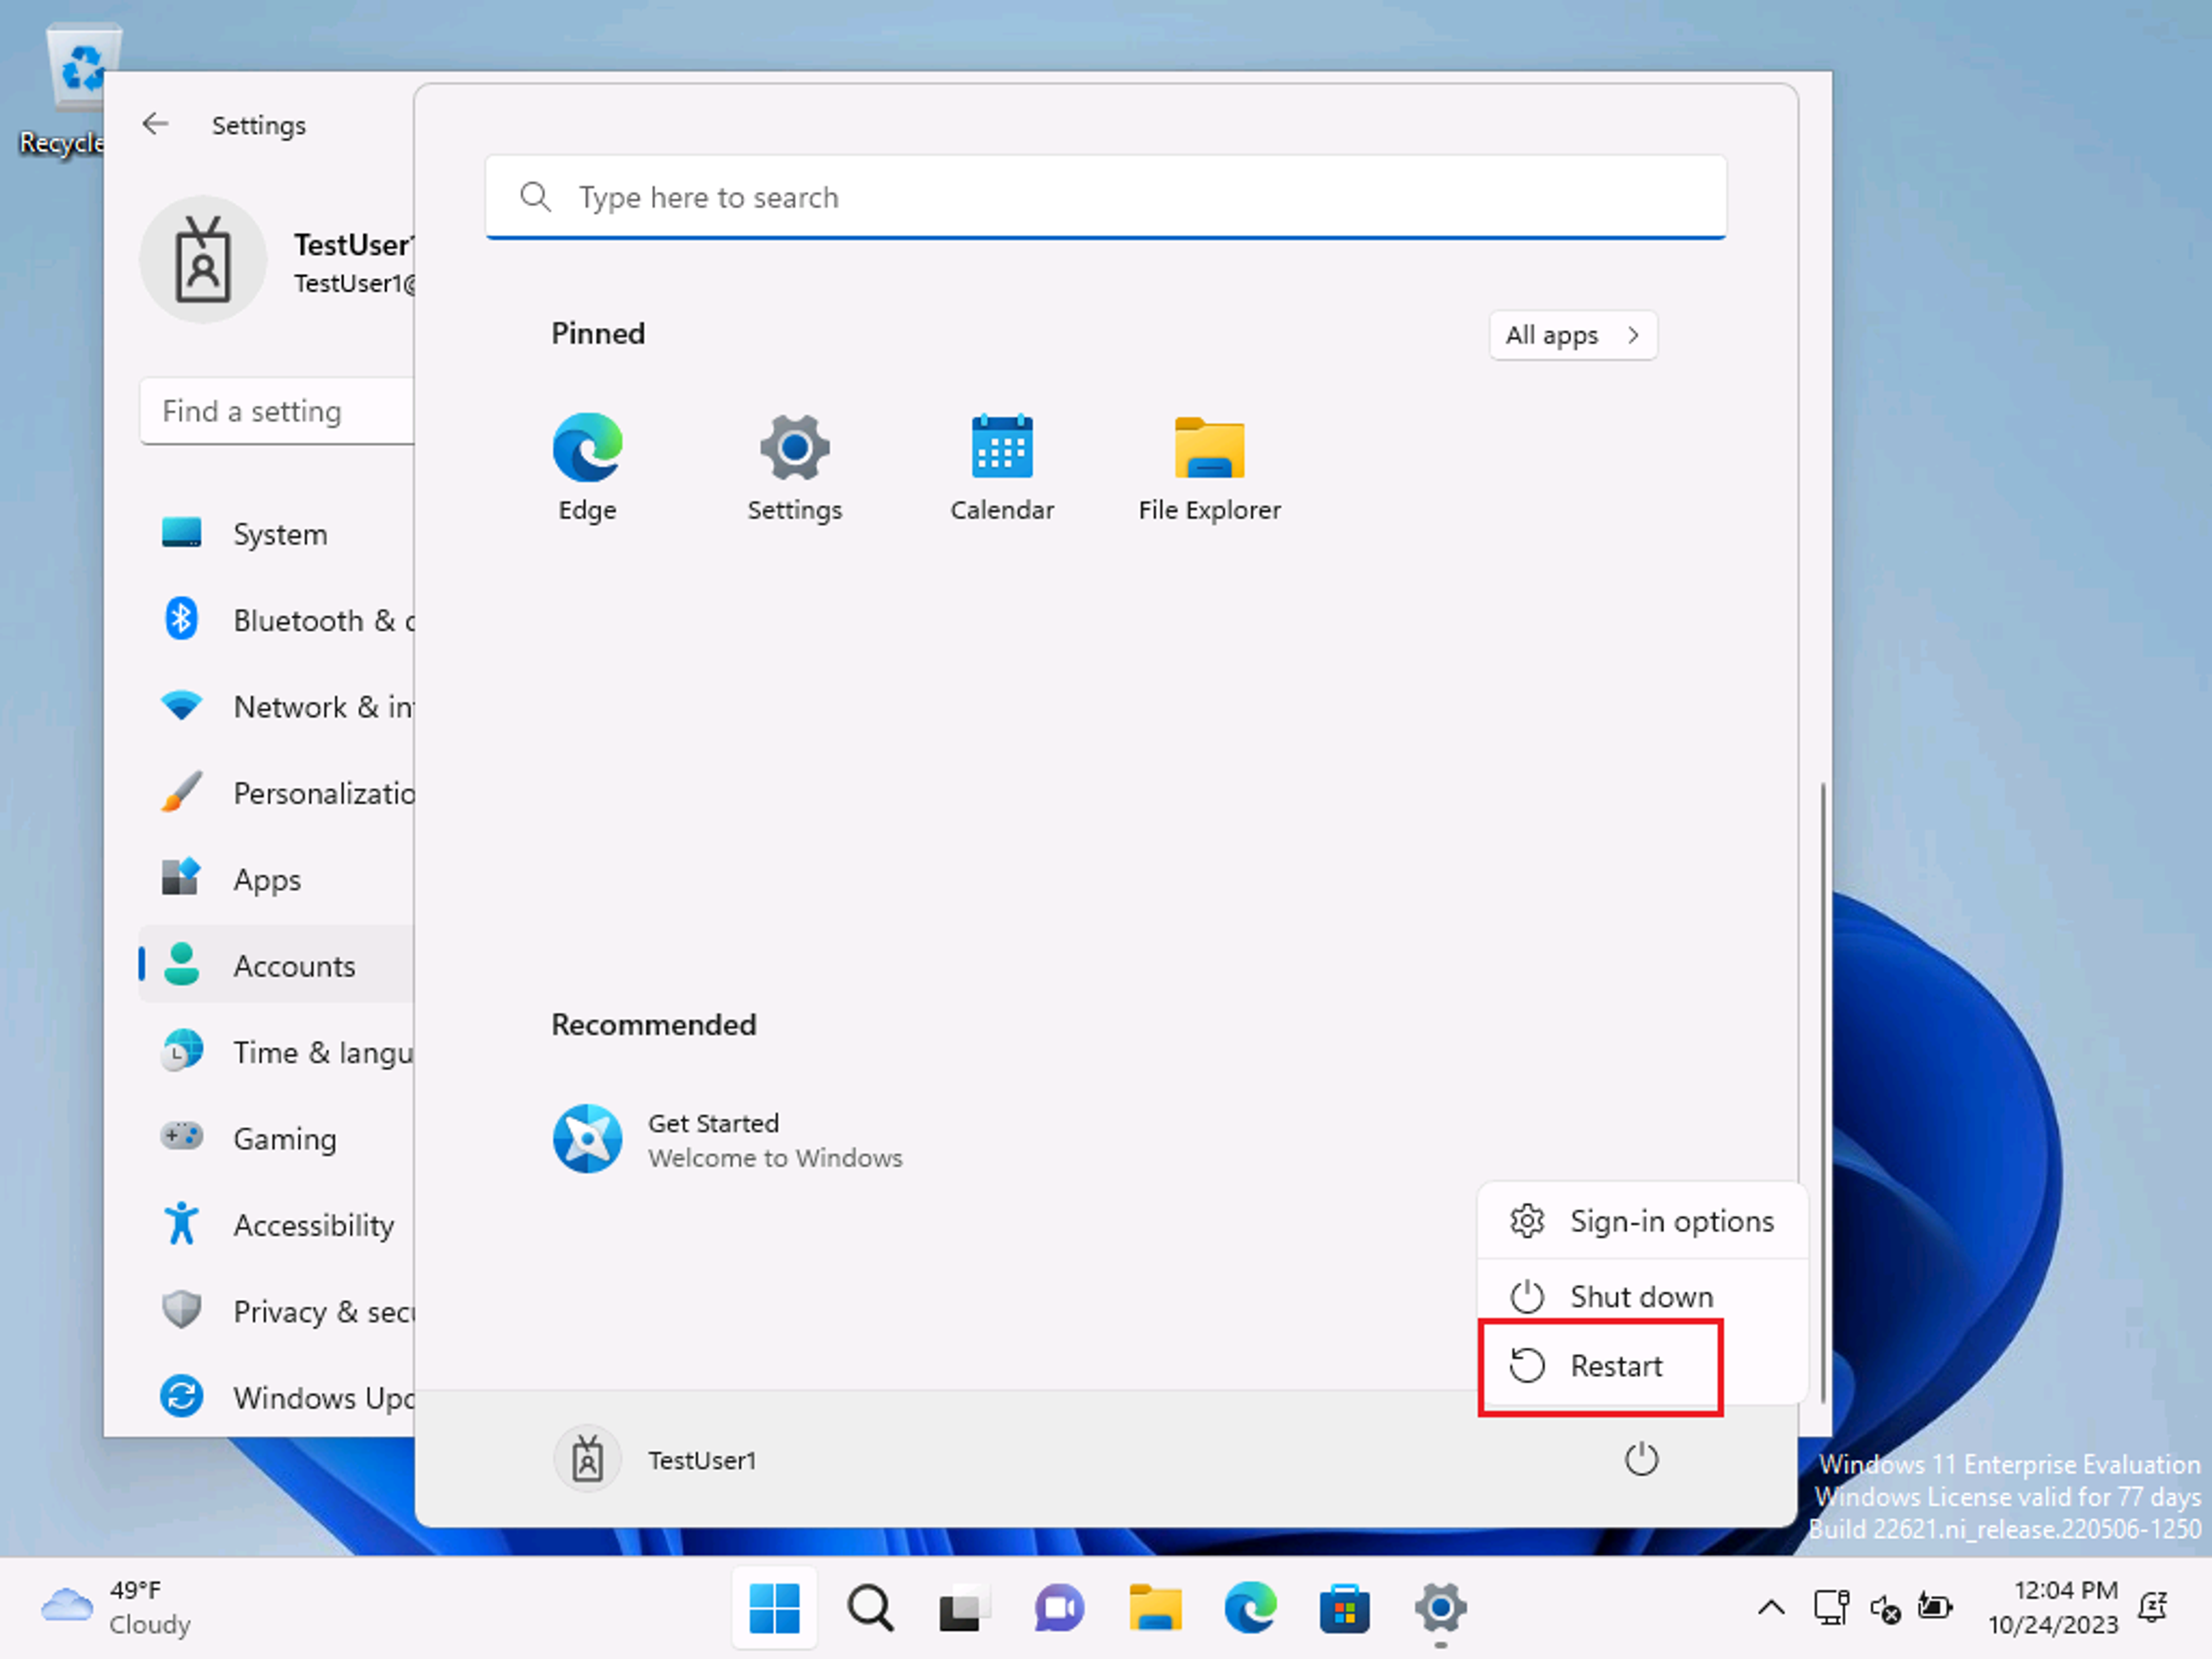
Task: Open Time & language in Settings sidebar
Action: 277,1052
